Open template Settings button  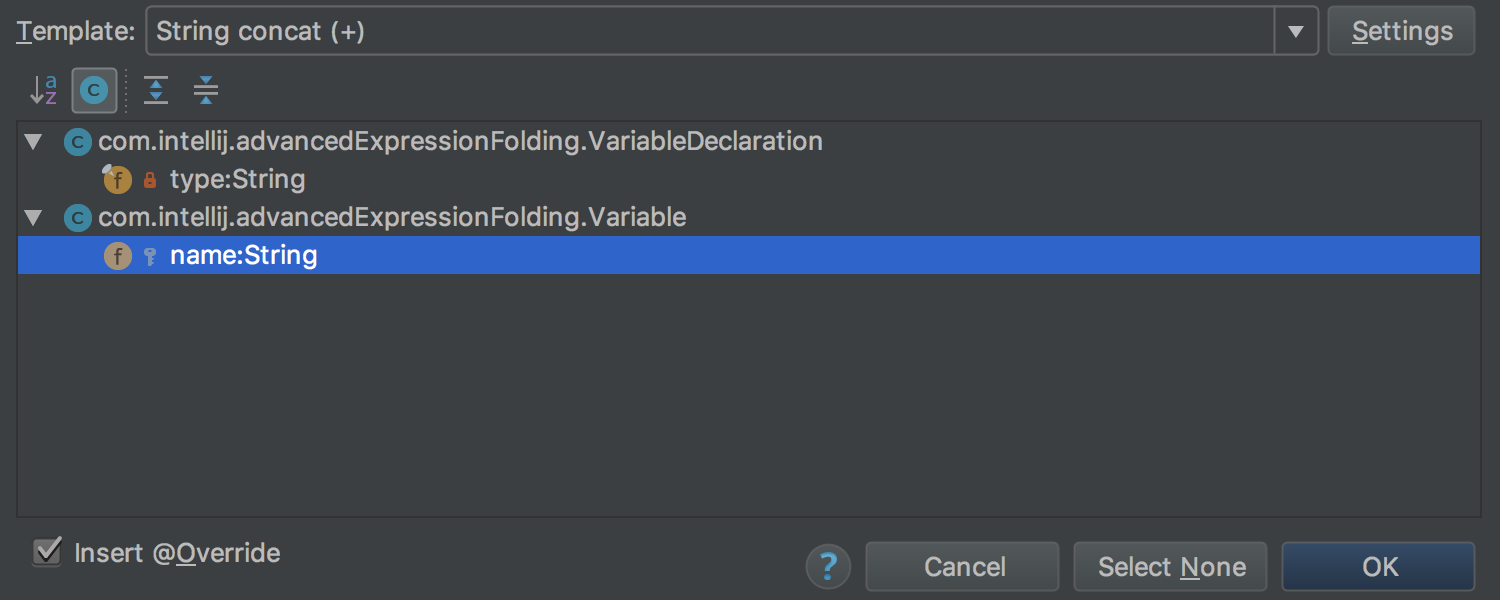[x=1401, y=31]
